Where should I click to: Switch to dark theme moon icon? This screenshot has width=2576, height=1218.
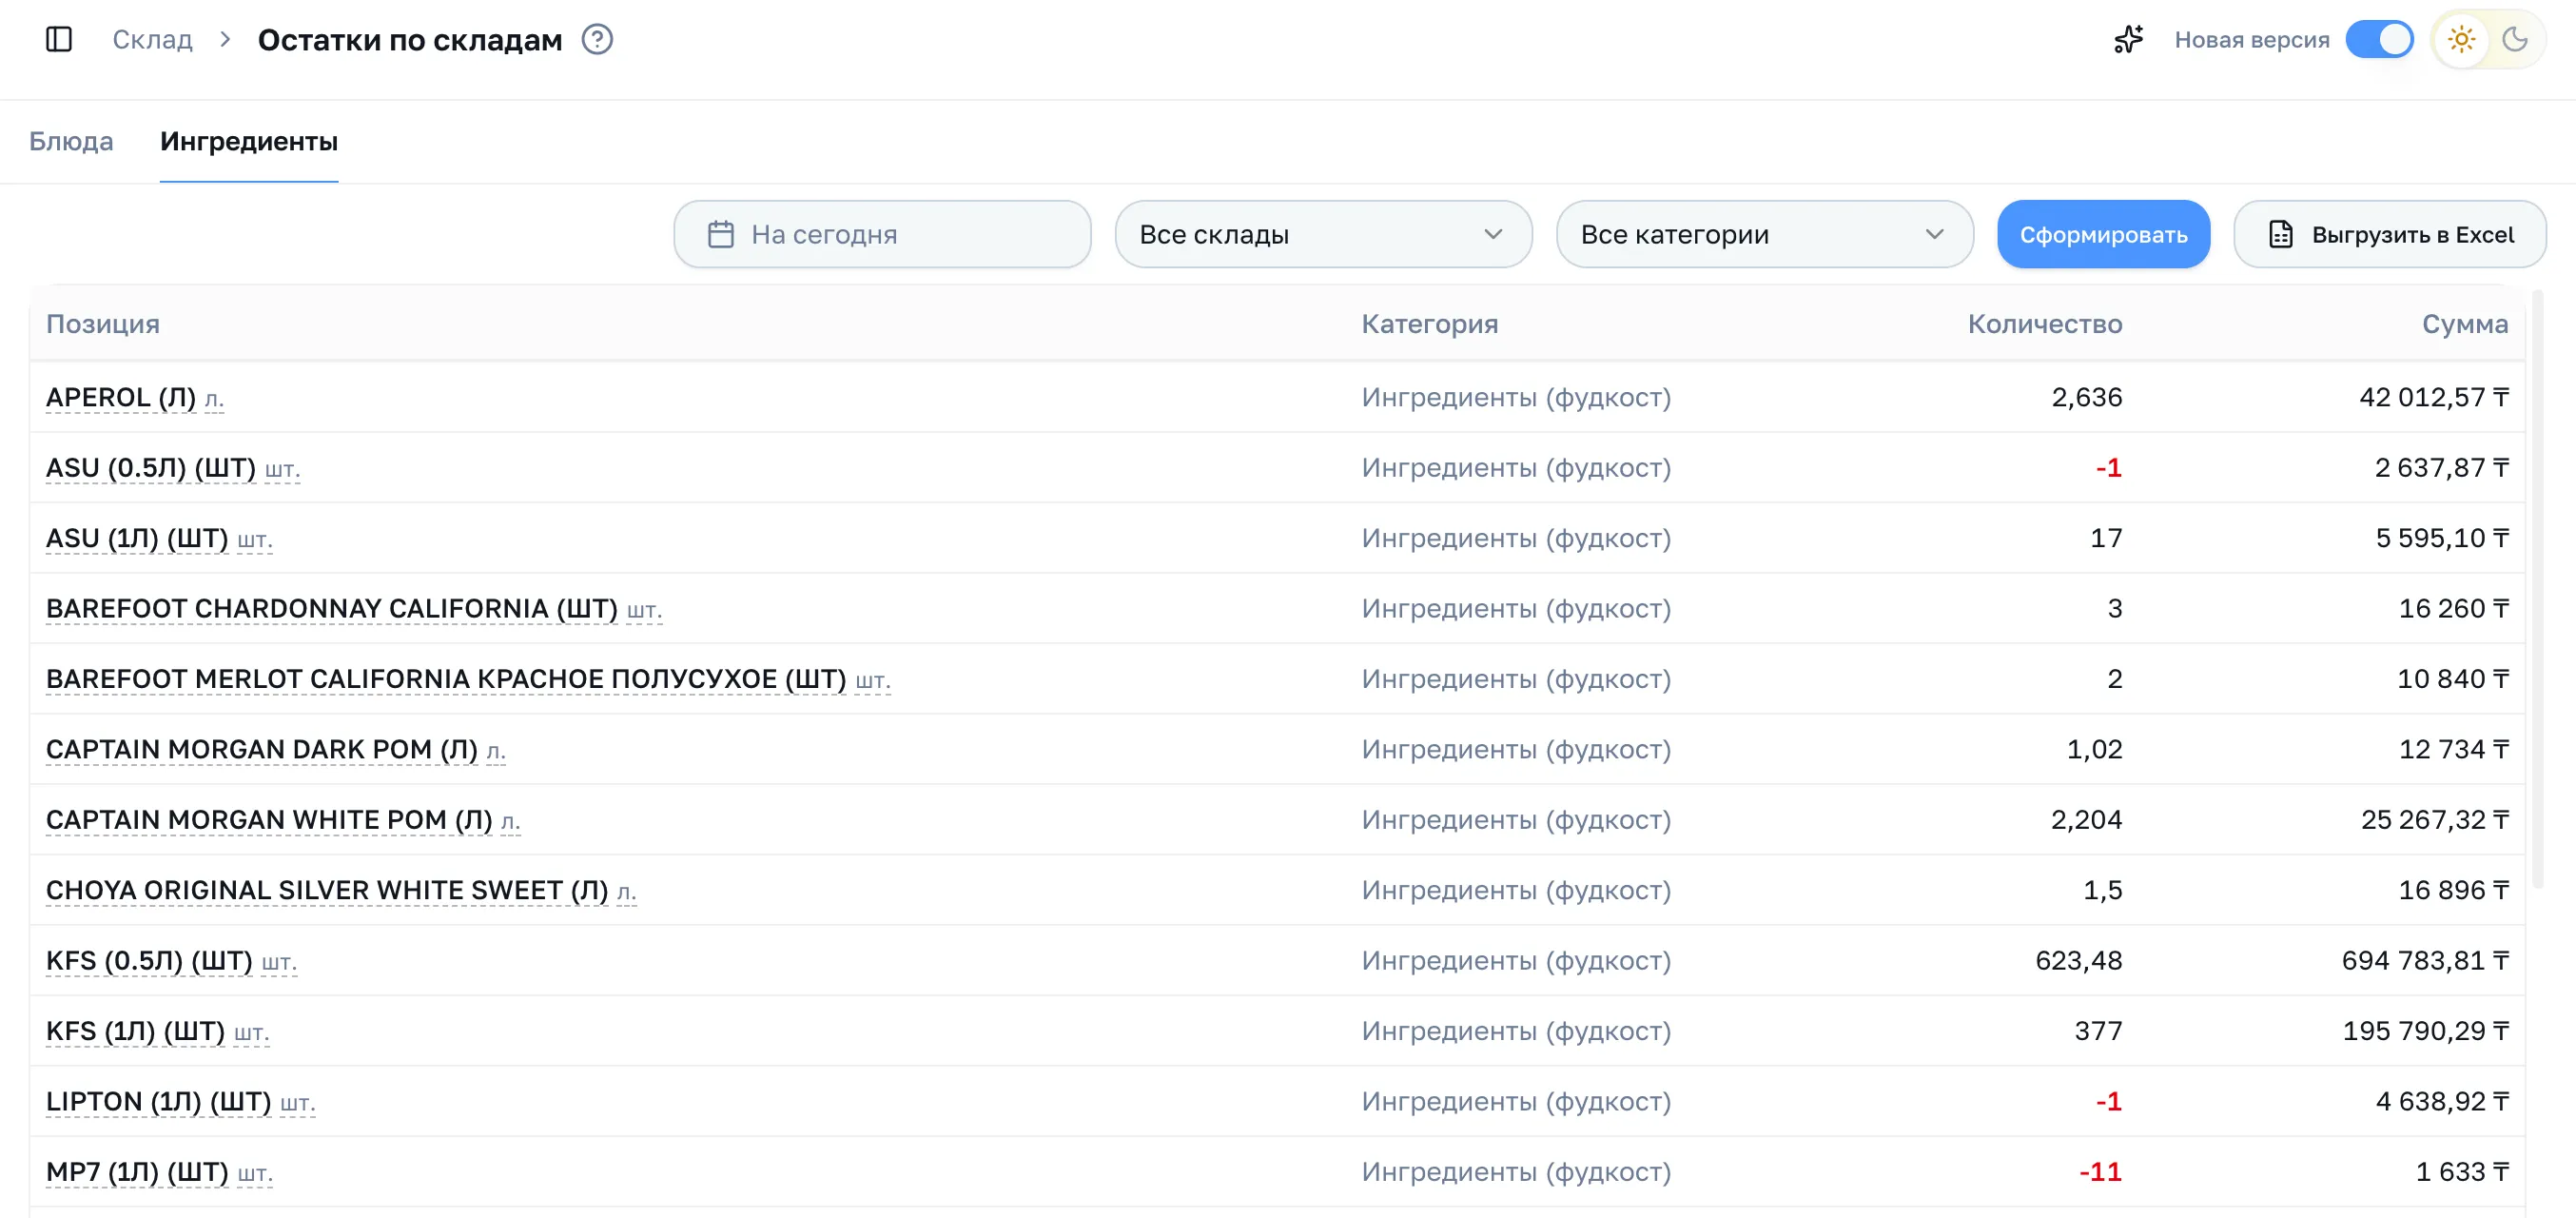(2514, 39)
